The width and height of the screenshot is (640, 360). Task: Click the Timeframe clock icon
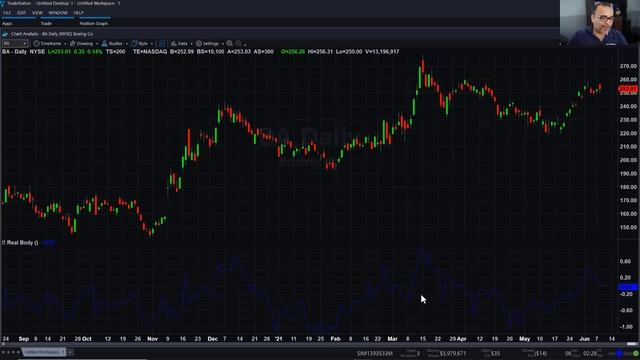36,44
